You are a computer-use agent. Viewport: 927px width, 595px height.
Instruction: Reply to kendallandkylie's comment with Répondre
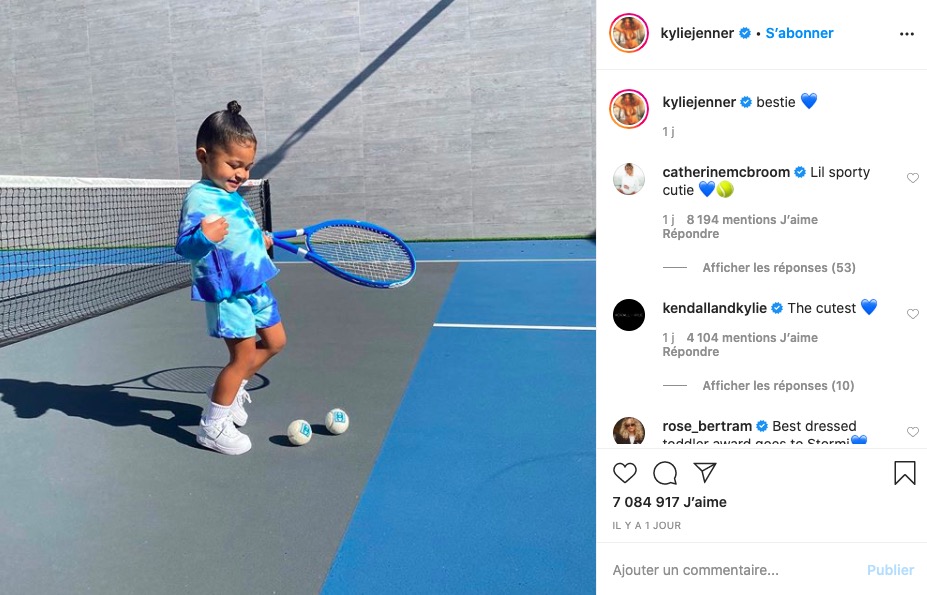pos(691,352)
